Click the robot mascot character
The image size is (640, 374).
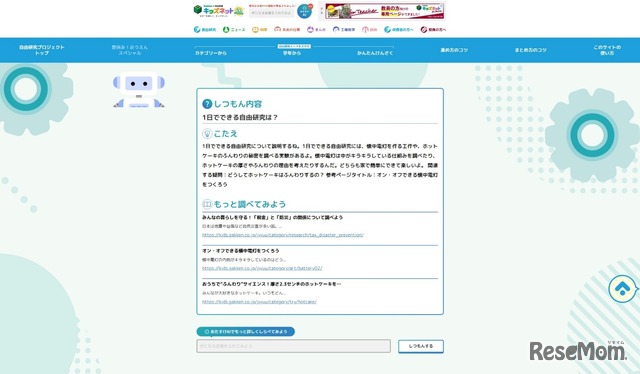[x=139, y=90]
